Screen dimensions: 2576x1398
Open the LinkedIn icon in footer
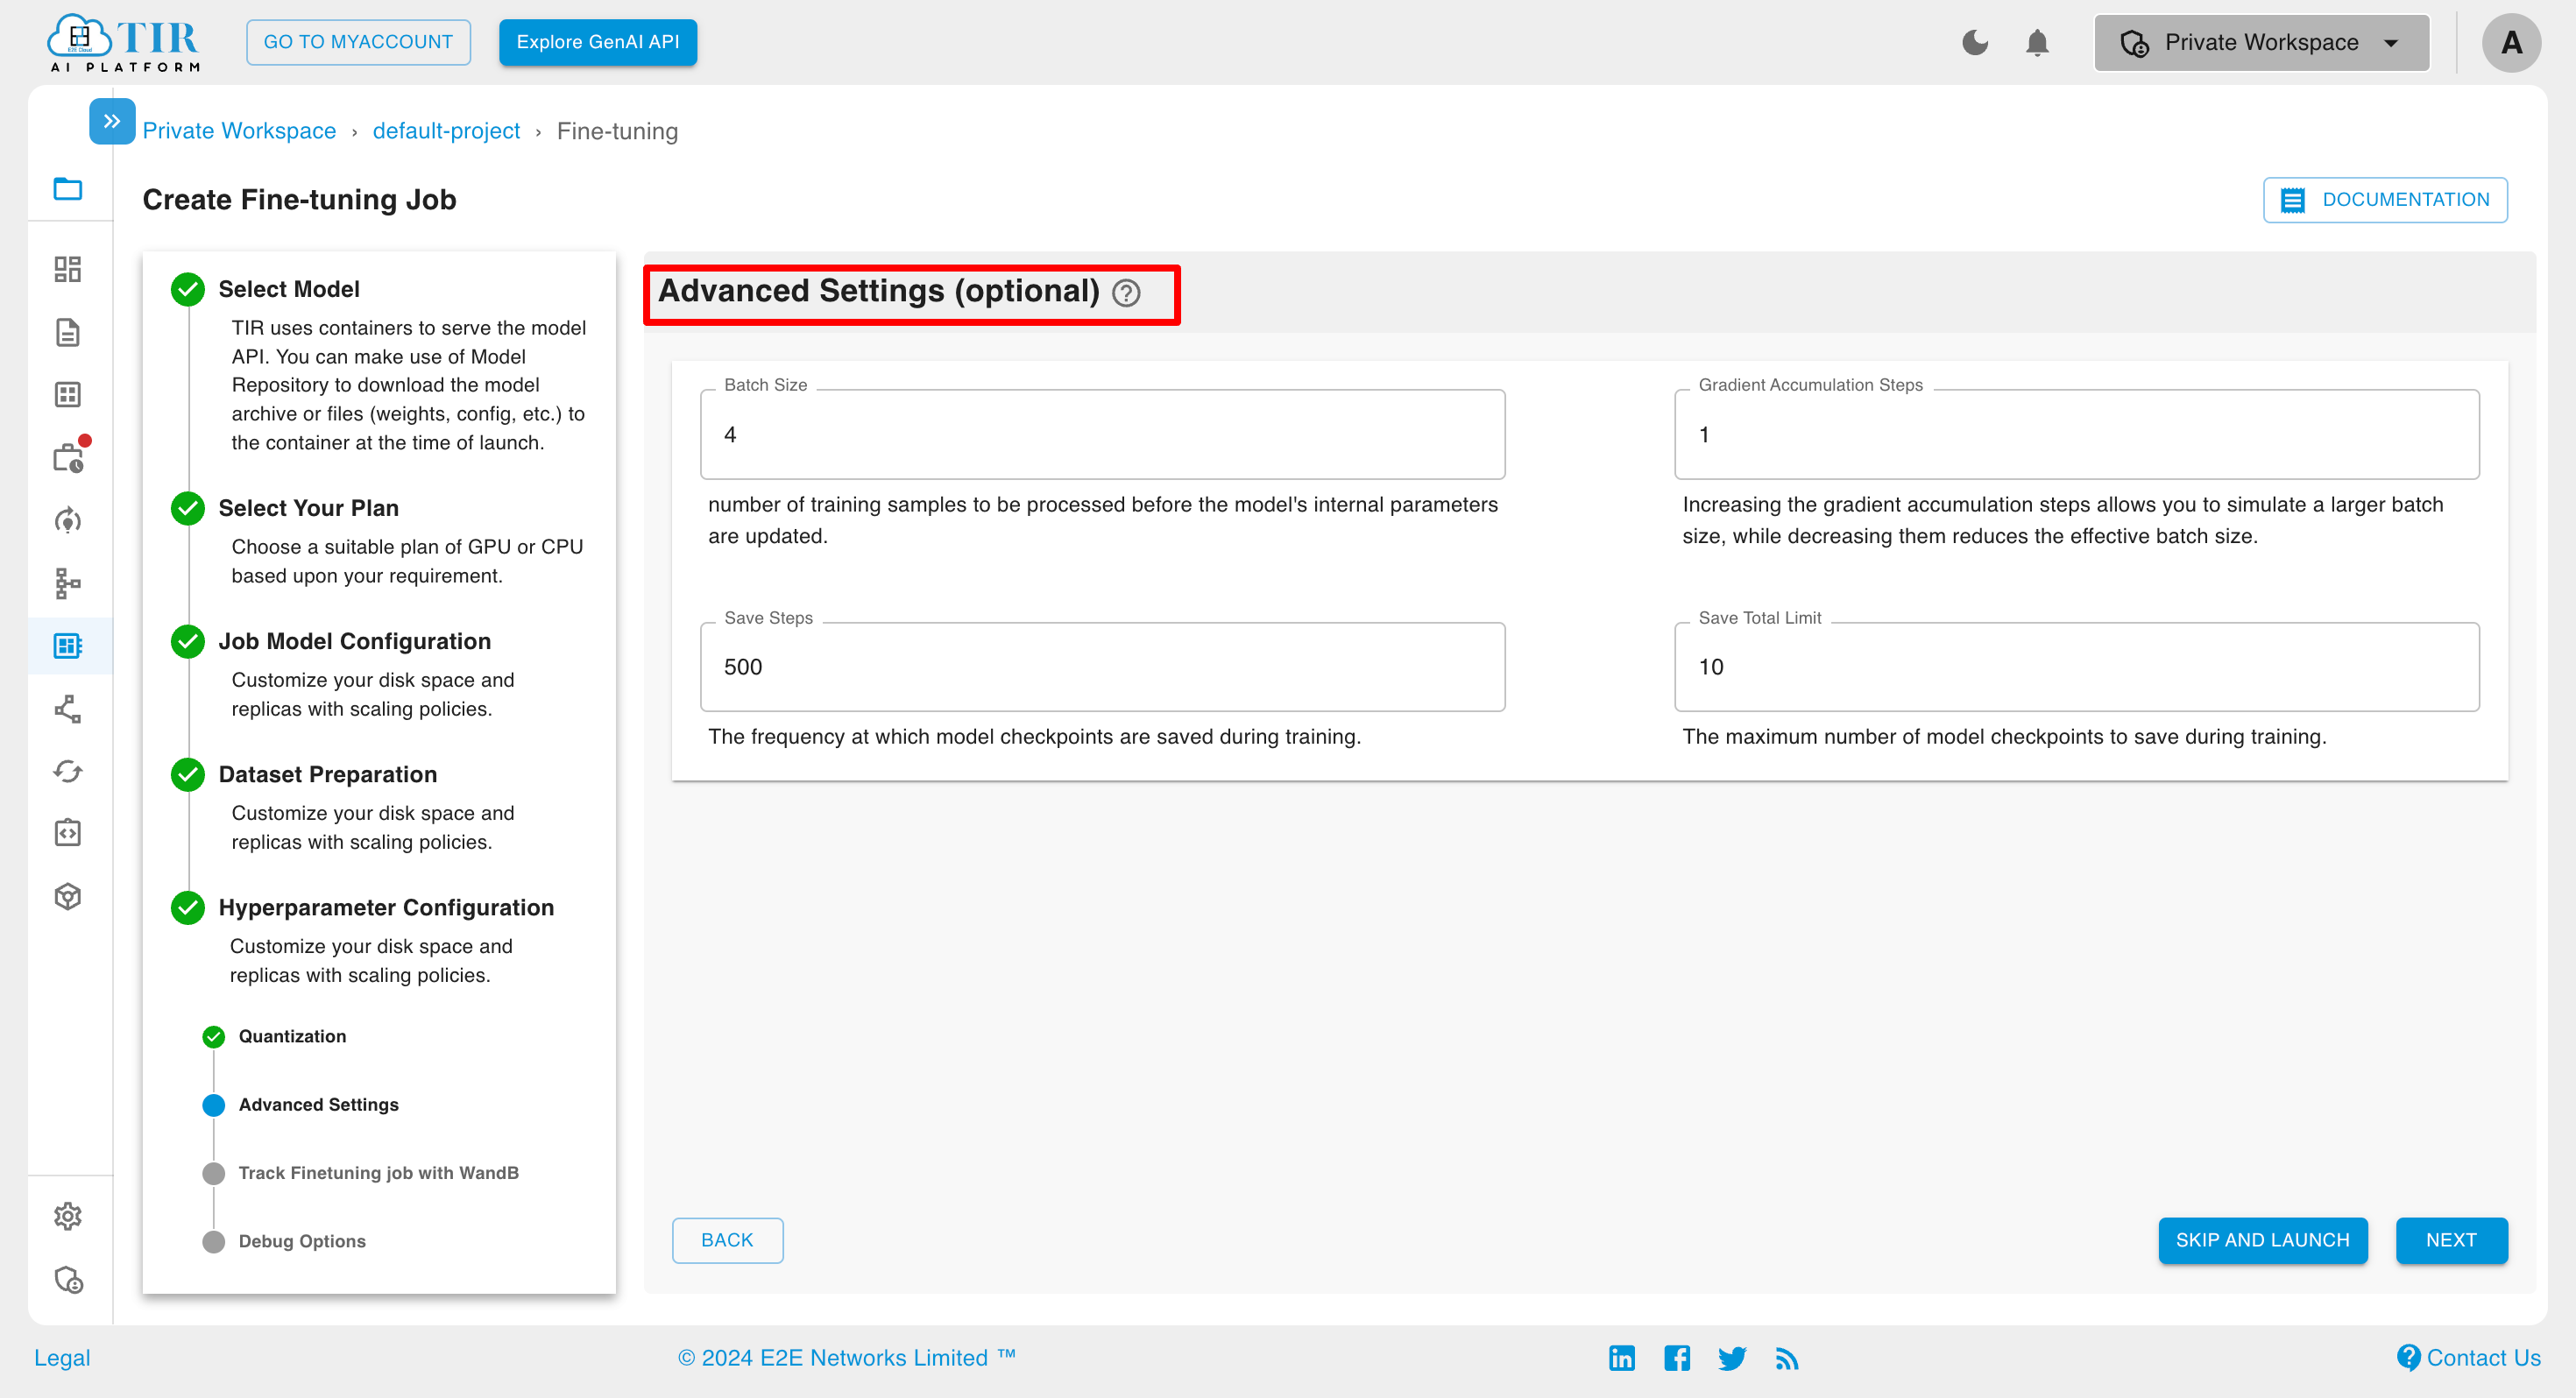point(1621,1357)
